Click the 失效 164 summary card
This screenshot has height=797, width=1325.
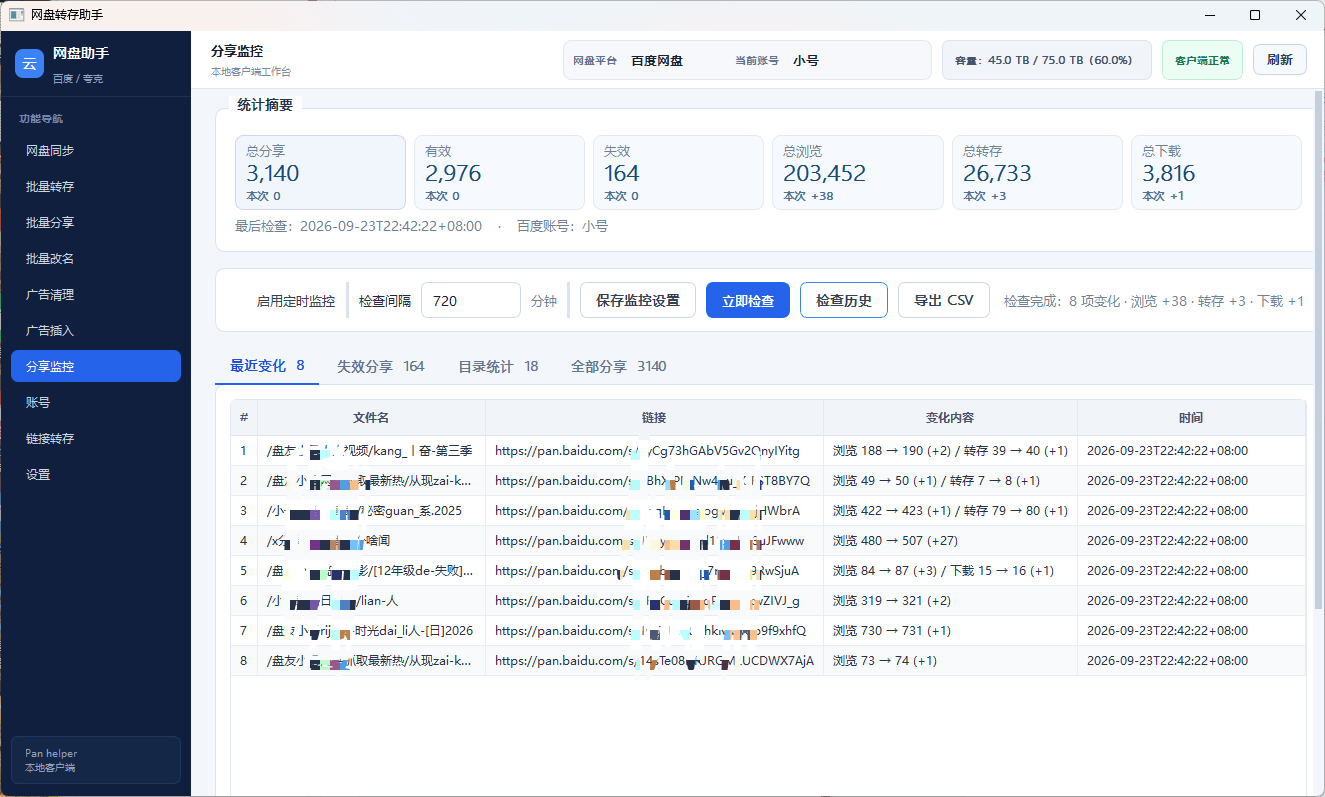pyautogui.click(x=678, y=172)
